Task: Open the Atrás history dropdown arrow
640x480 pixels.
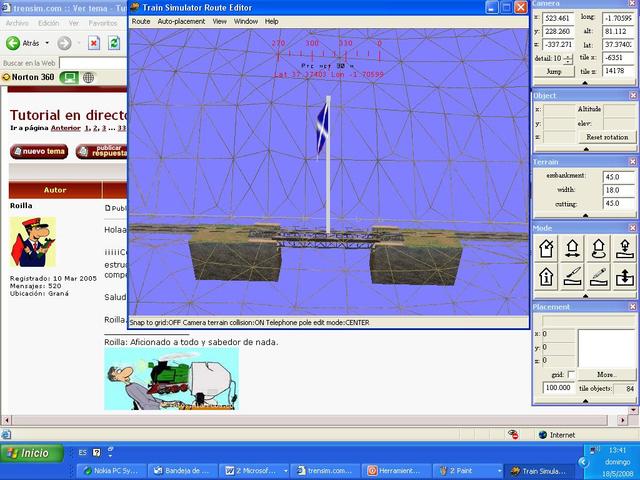Action: [47, 43]
